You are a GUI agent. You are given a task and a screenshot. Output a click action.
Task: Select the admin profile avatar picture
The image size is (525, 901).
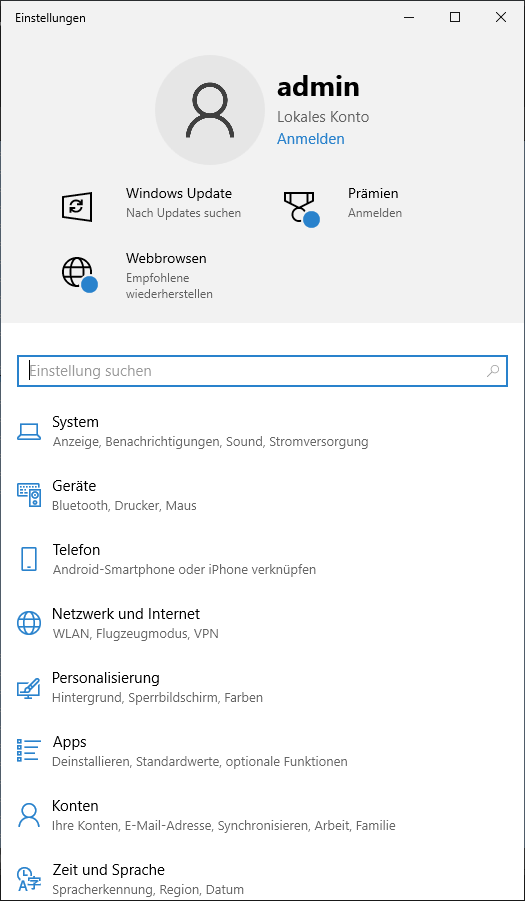click(210, 110)
